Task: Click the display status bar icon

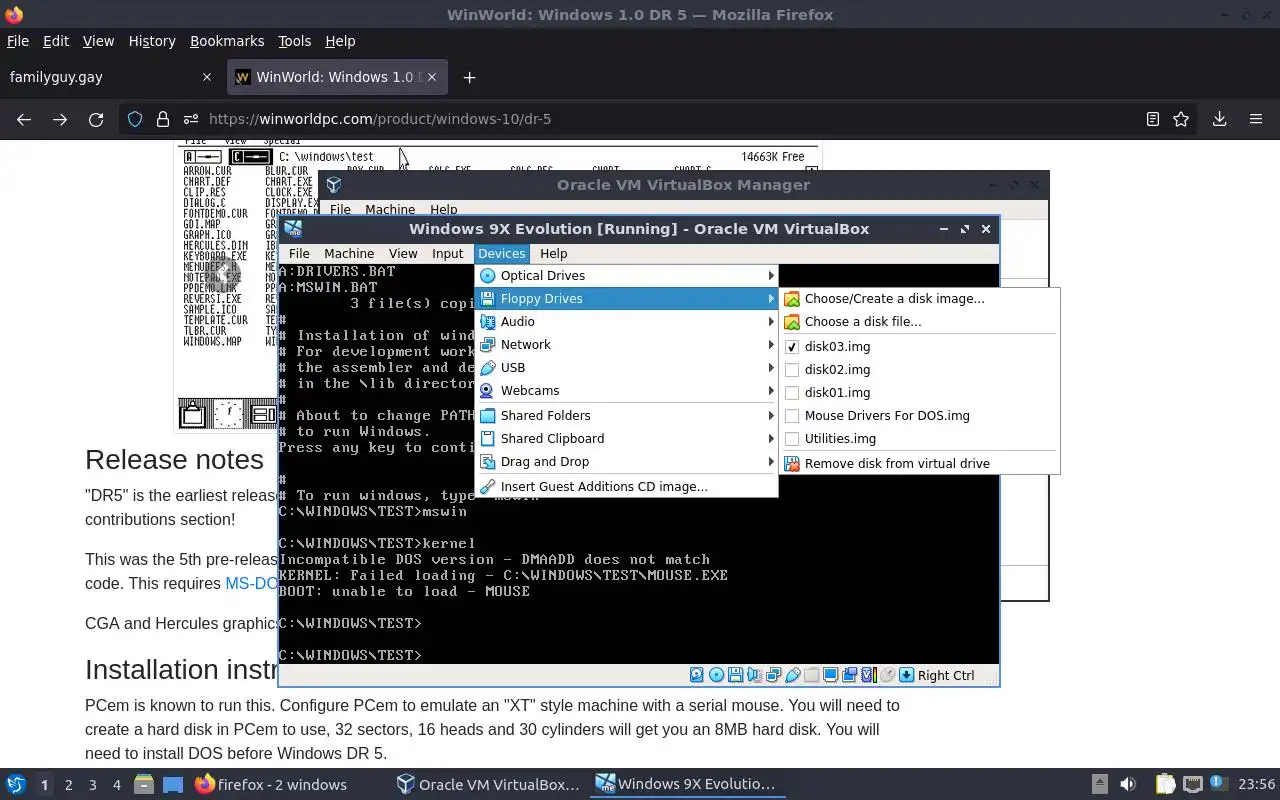Action: click(x=830, y=675)
